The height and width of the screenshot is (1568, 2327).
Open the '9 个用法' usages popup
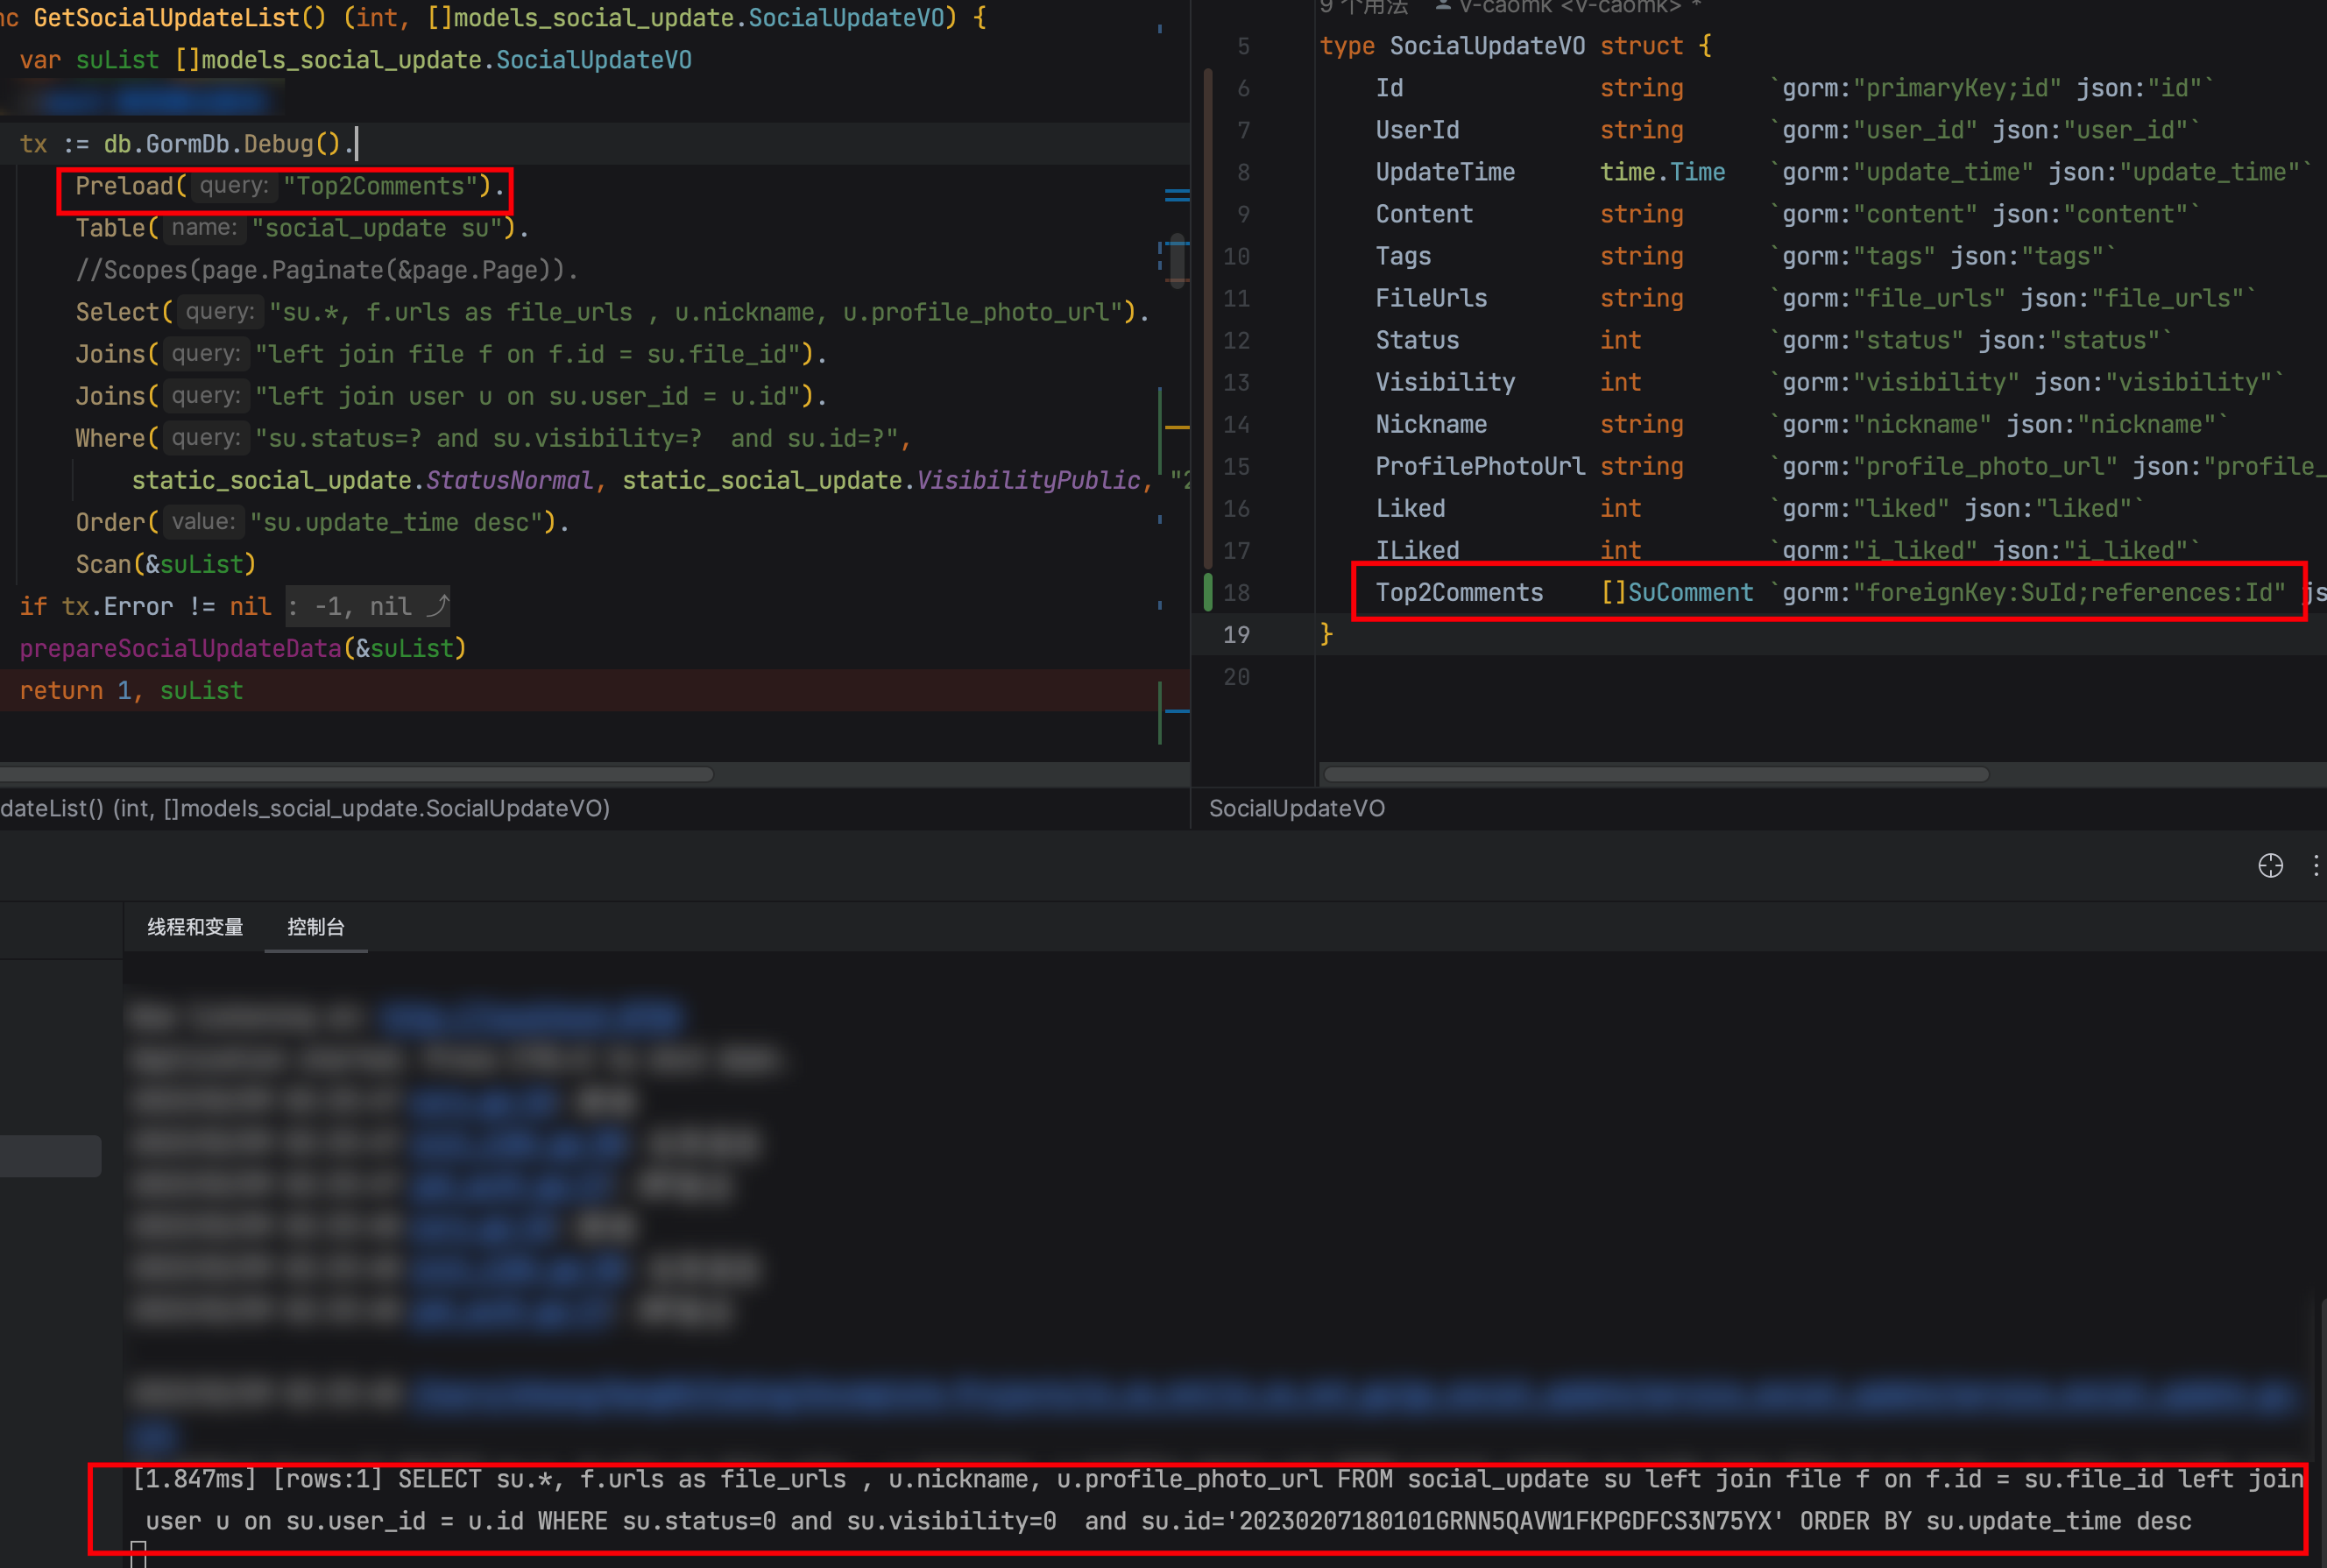1362,7
